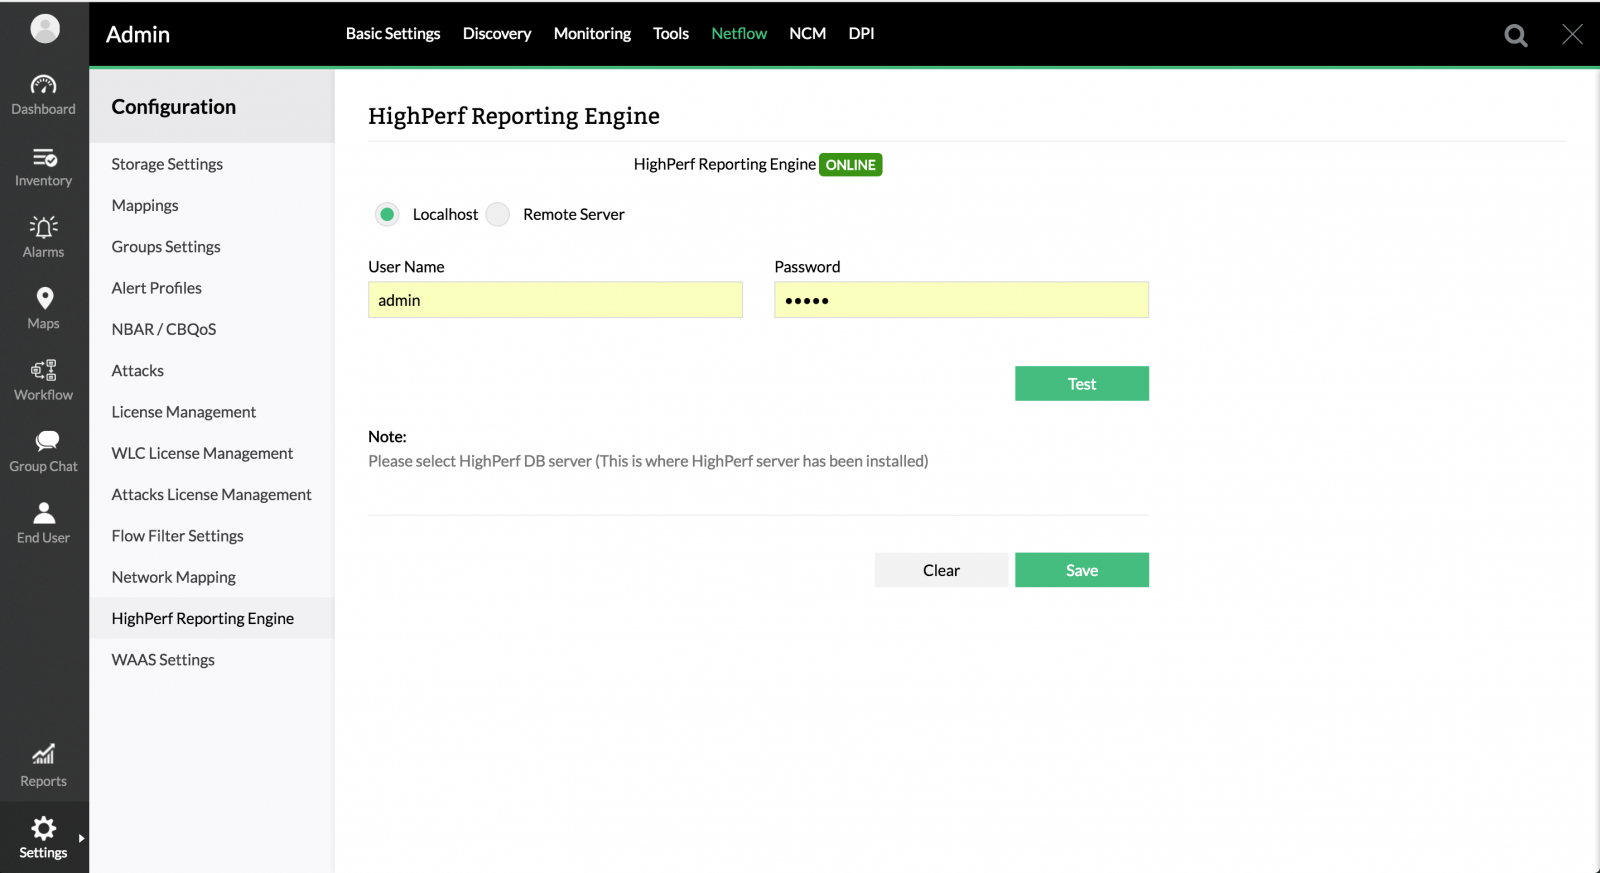
Task: Click the User Name input field
Action: click(555, 300)
